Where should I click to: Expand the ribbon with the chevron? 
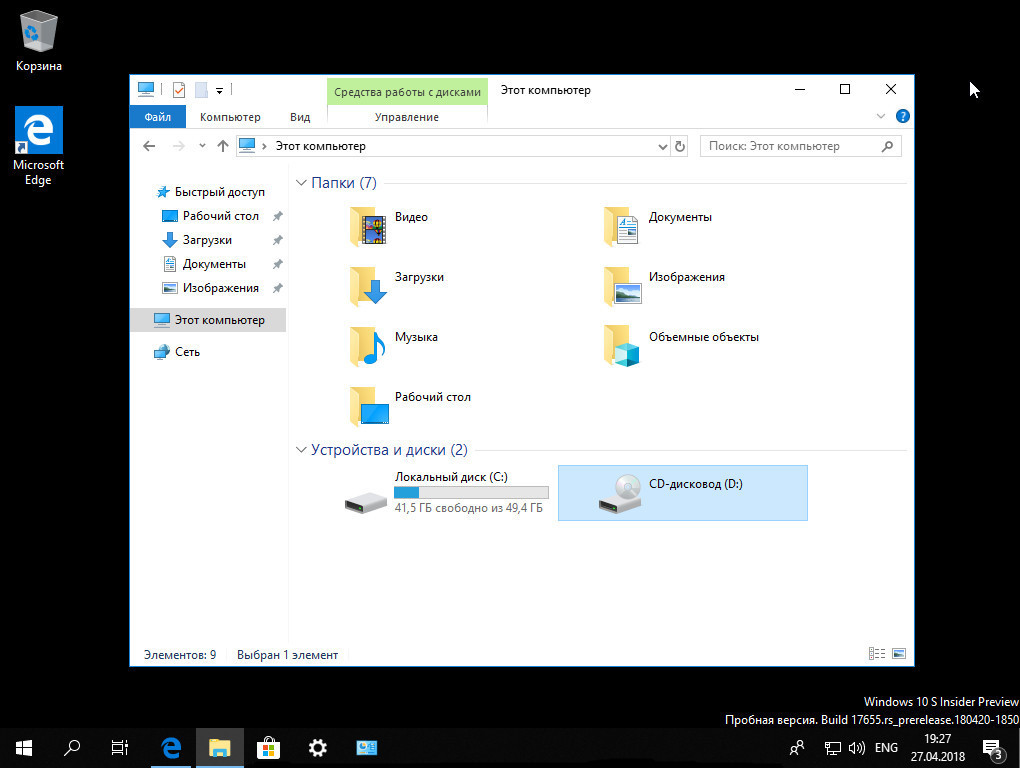tap(880, 116)
